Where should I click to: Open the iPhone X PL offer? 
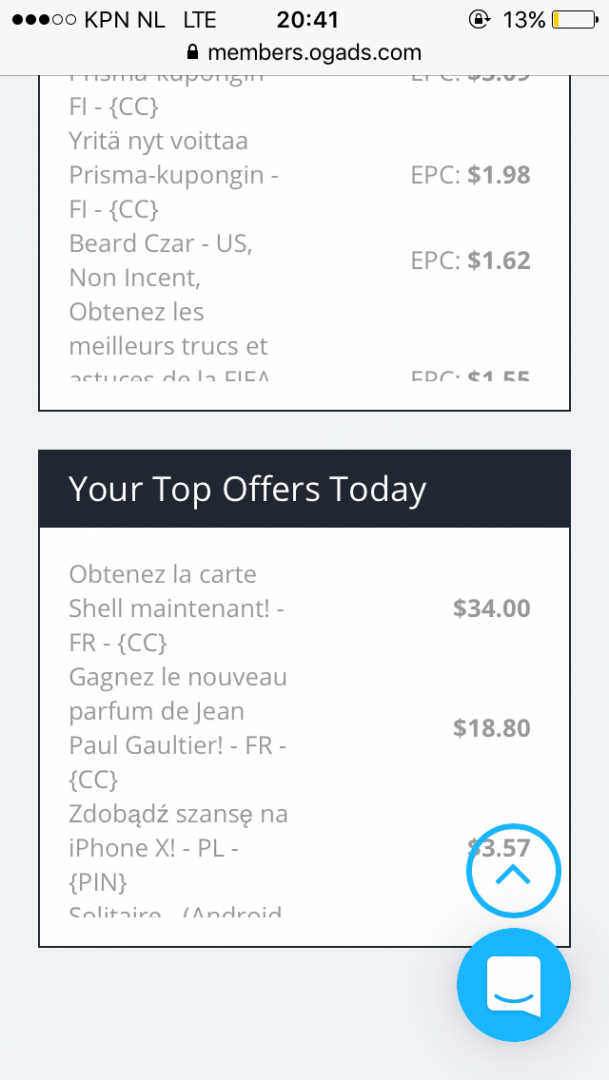(x=177, y=848)
